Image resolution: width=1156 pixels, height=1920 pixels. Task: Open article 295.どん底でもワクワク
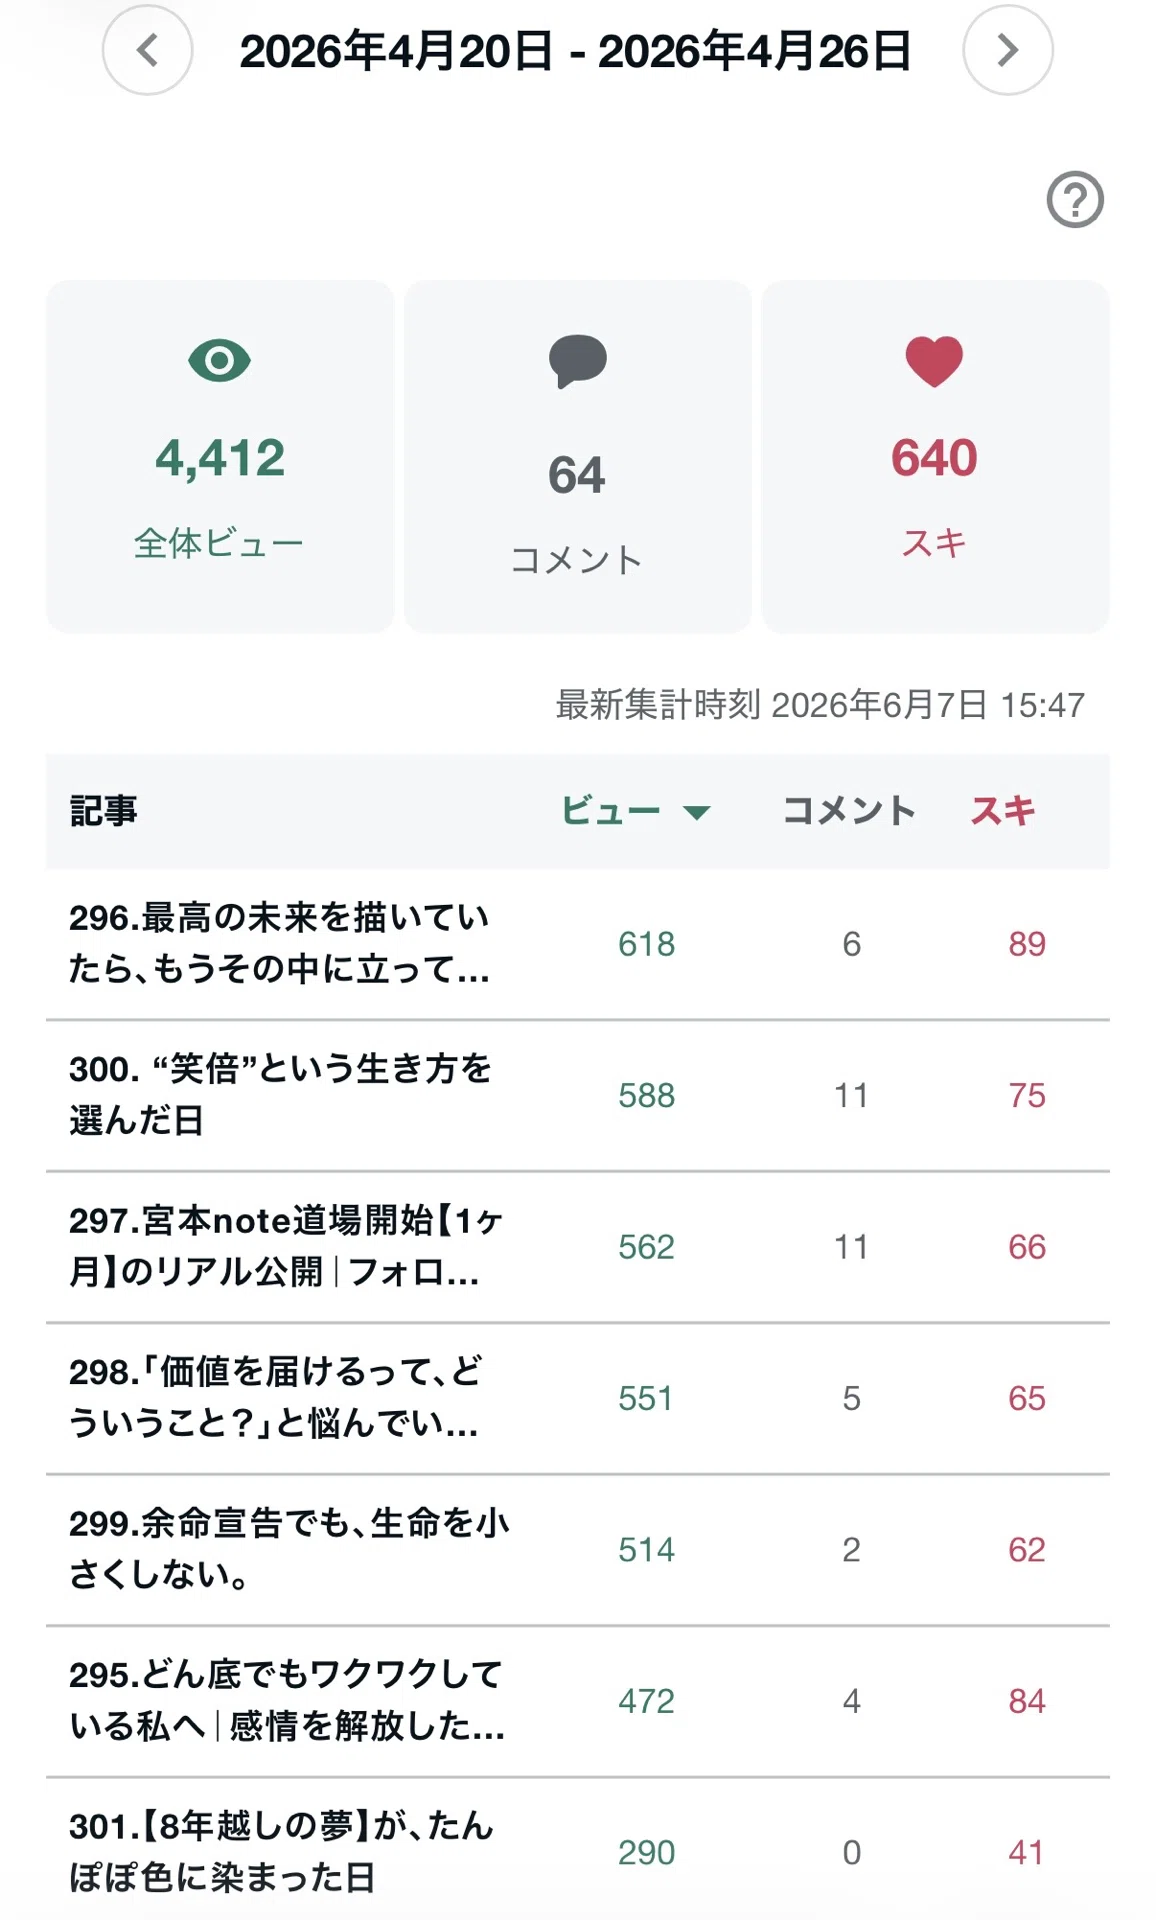point(287,1700)
